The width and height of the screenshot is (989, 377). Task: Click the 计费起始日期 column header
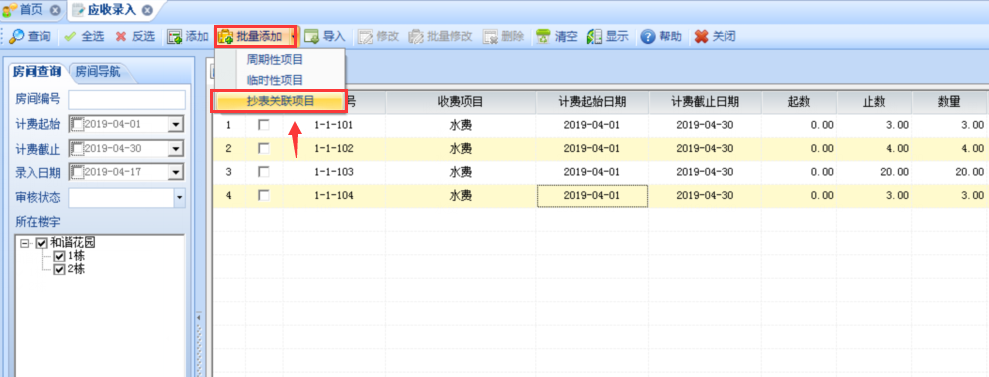point(592,102)
